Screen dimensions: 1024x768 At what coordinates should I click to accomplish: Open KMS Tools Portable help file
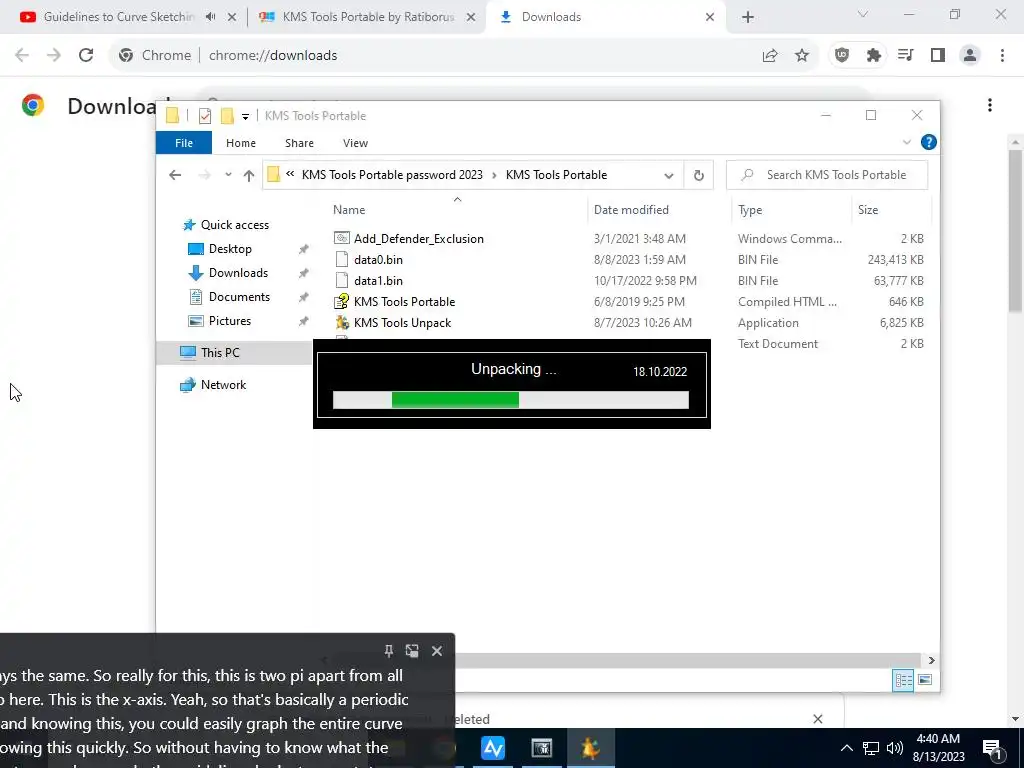(404, 301)
